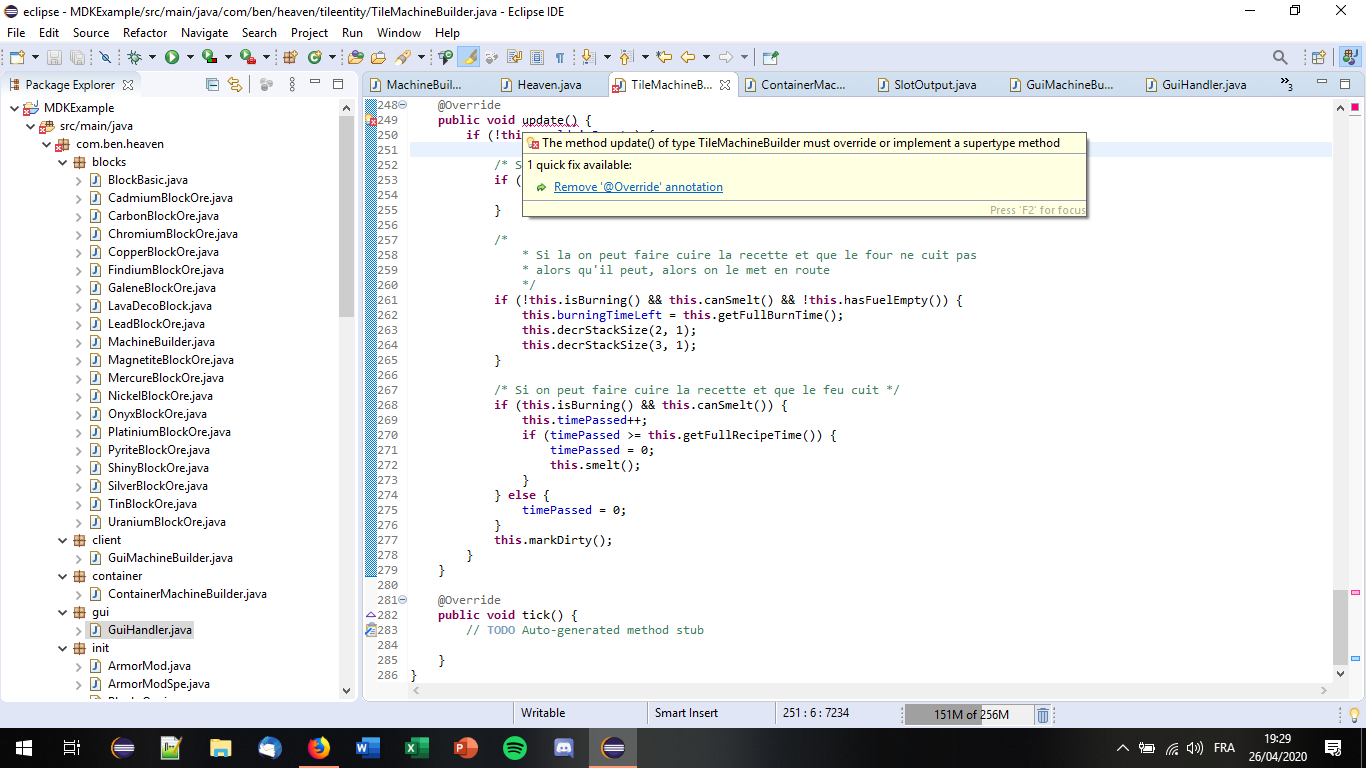
Task: Click the Open Type icon in toolbar
Action: [357, 58]
